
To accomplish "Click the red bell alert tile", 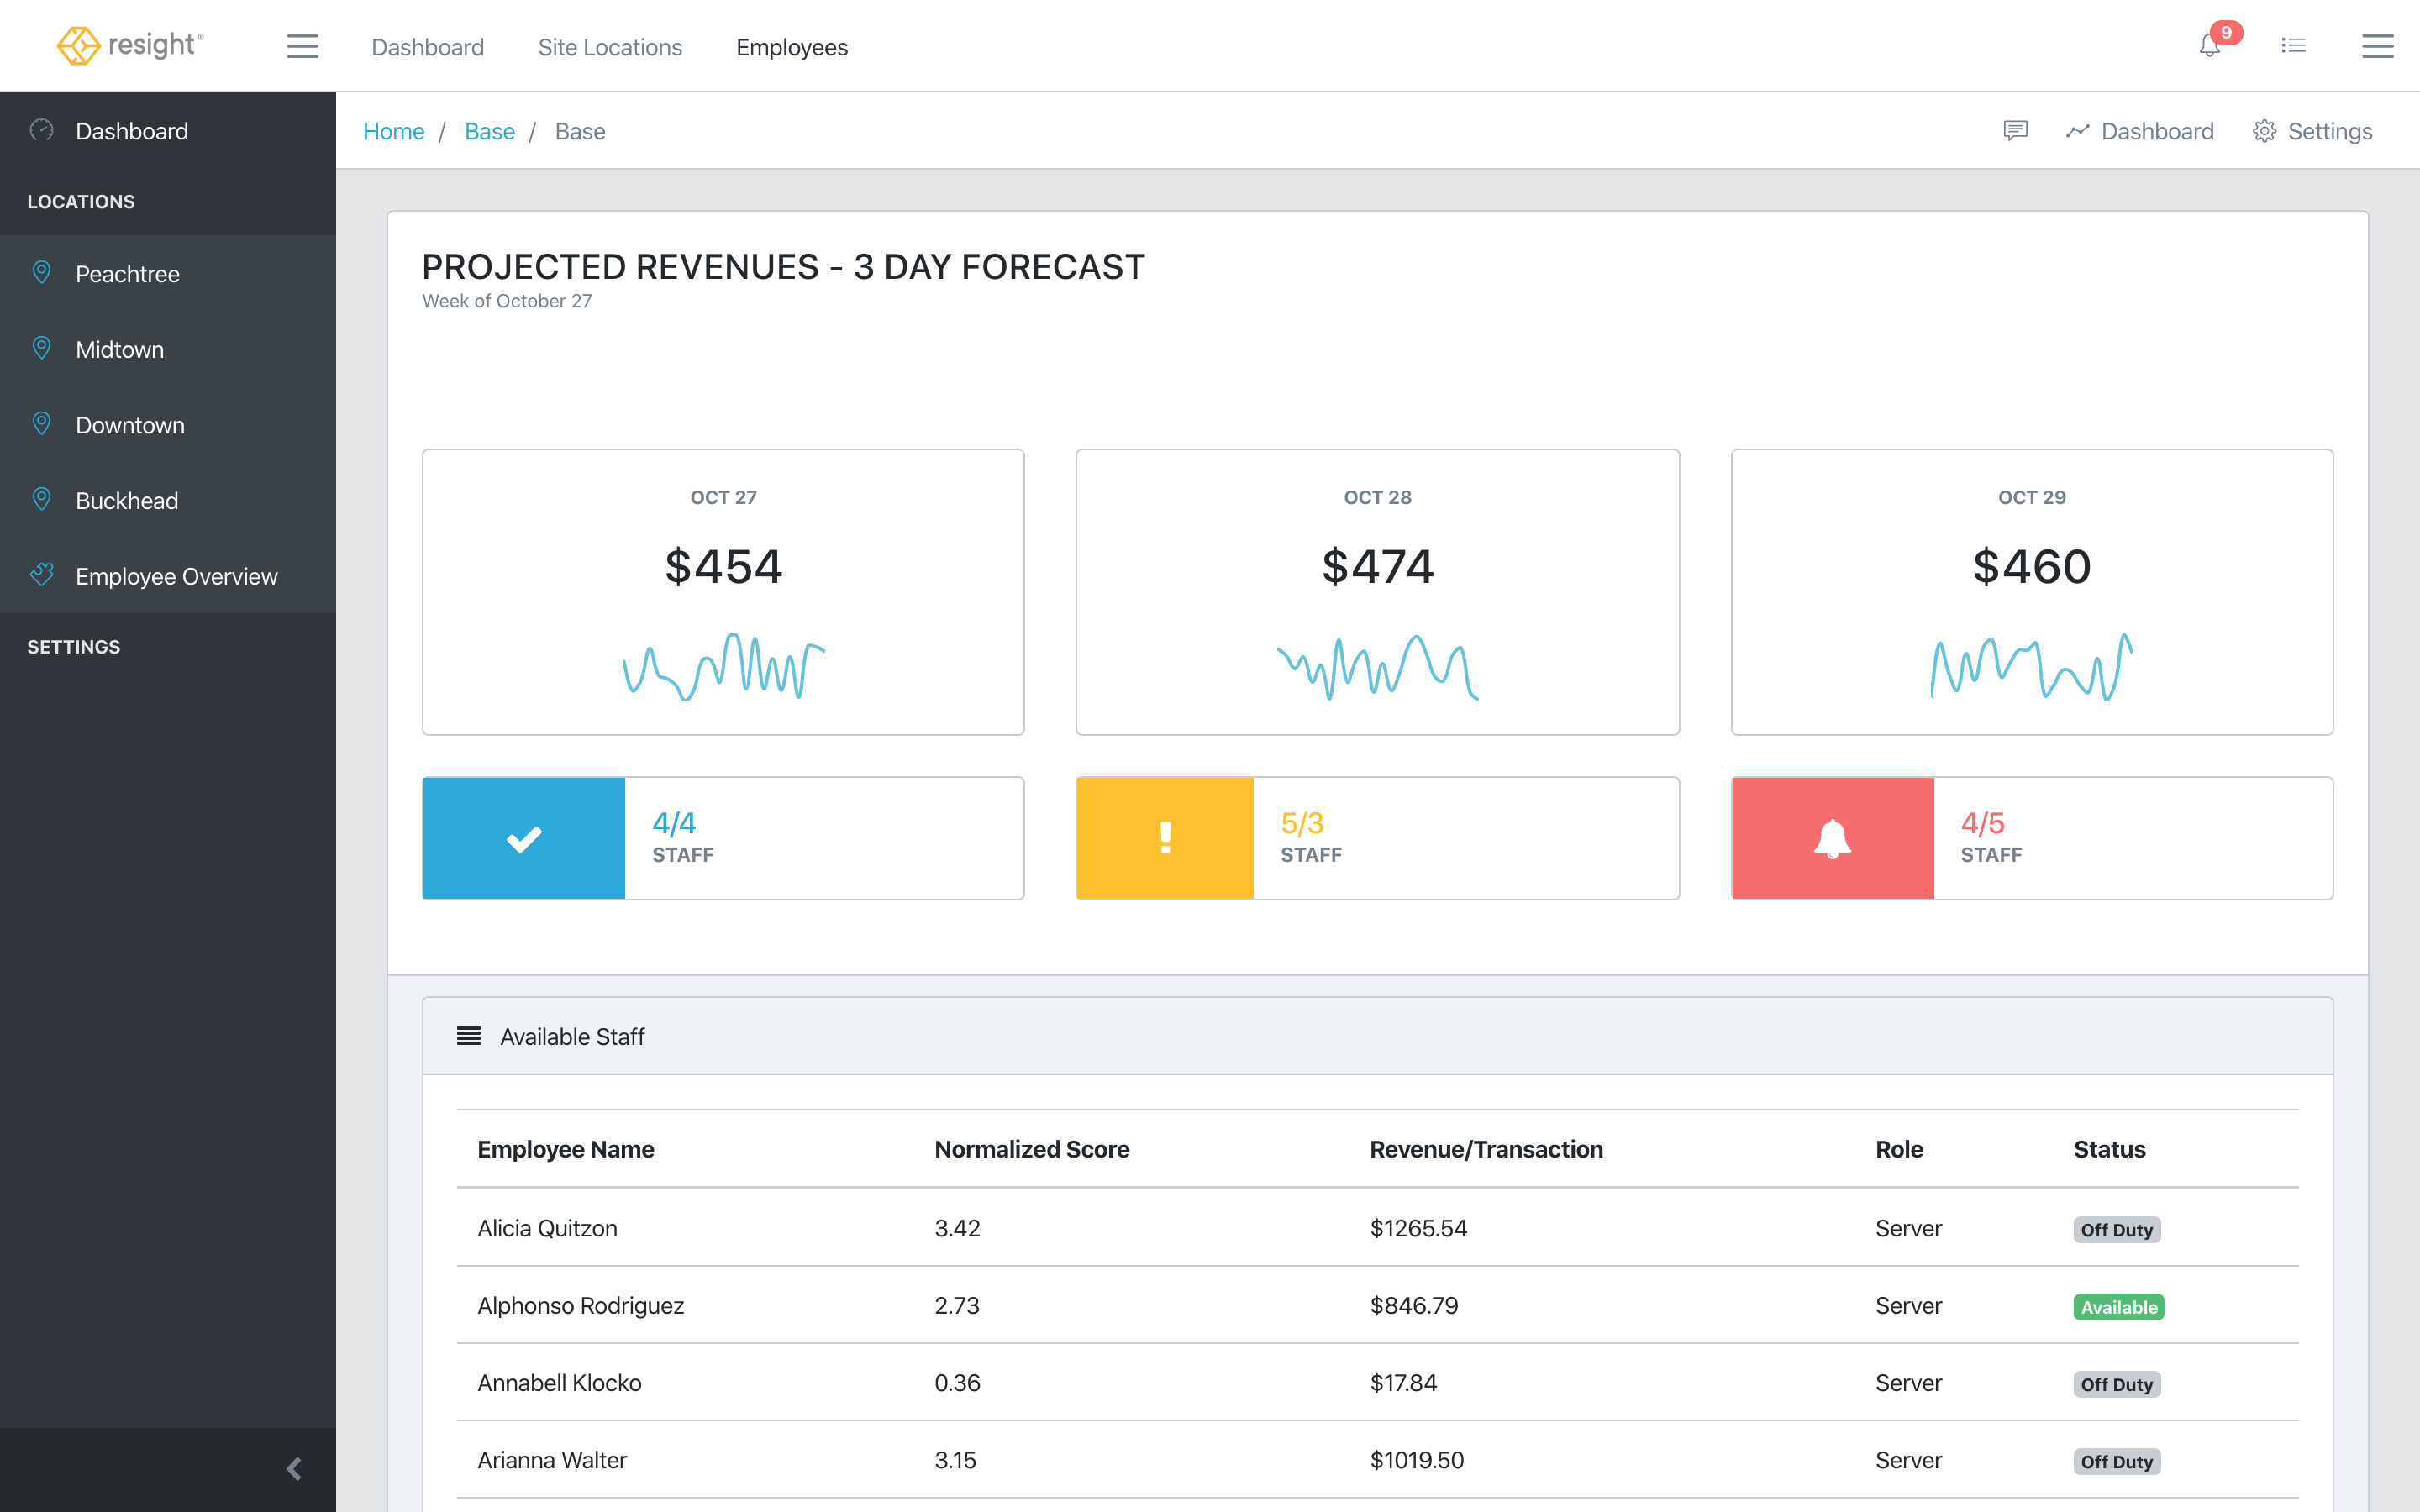I will 1832,838.
